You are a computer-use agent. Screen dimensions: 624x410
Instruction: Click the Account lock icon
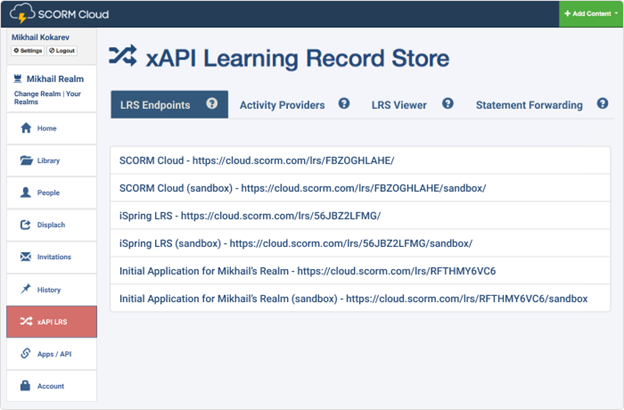(x=26, y=386)
